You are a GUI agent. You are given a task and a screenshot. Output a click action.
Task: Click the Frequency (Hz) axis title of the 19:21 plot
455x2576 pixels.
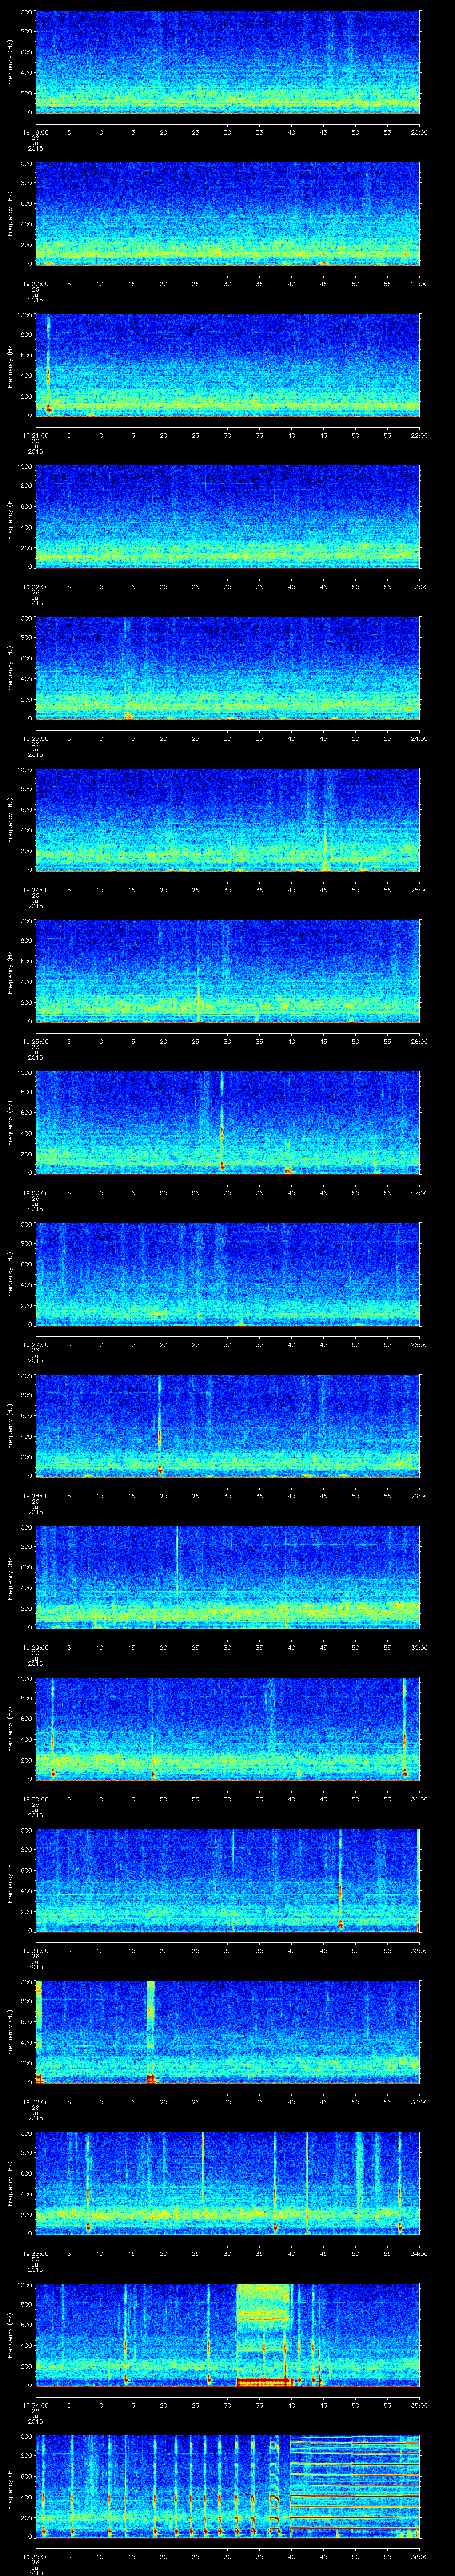[x=10, y=365]
